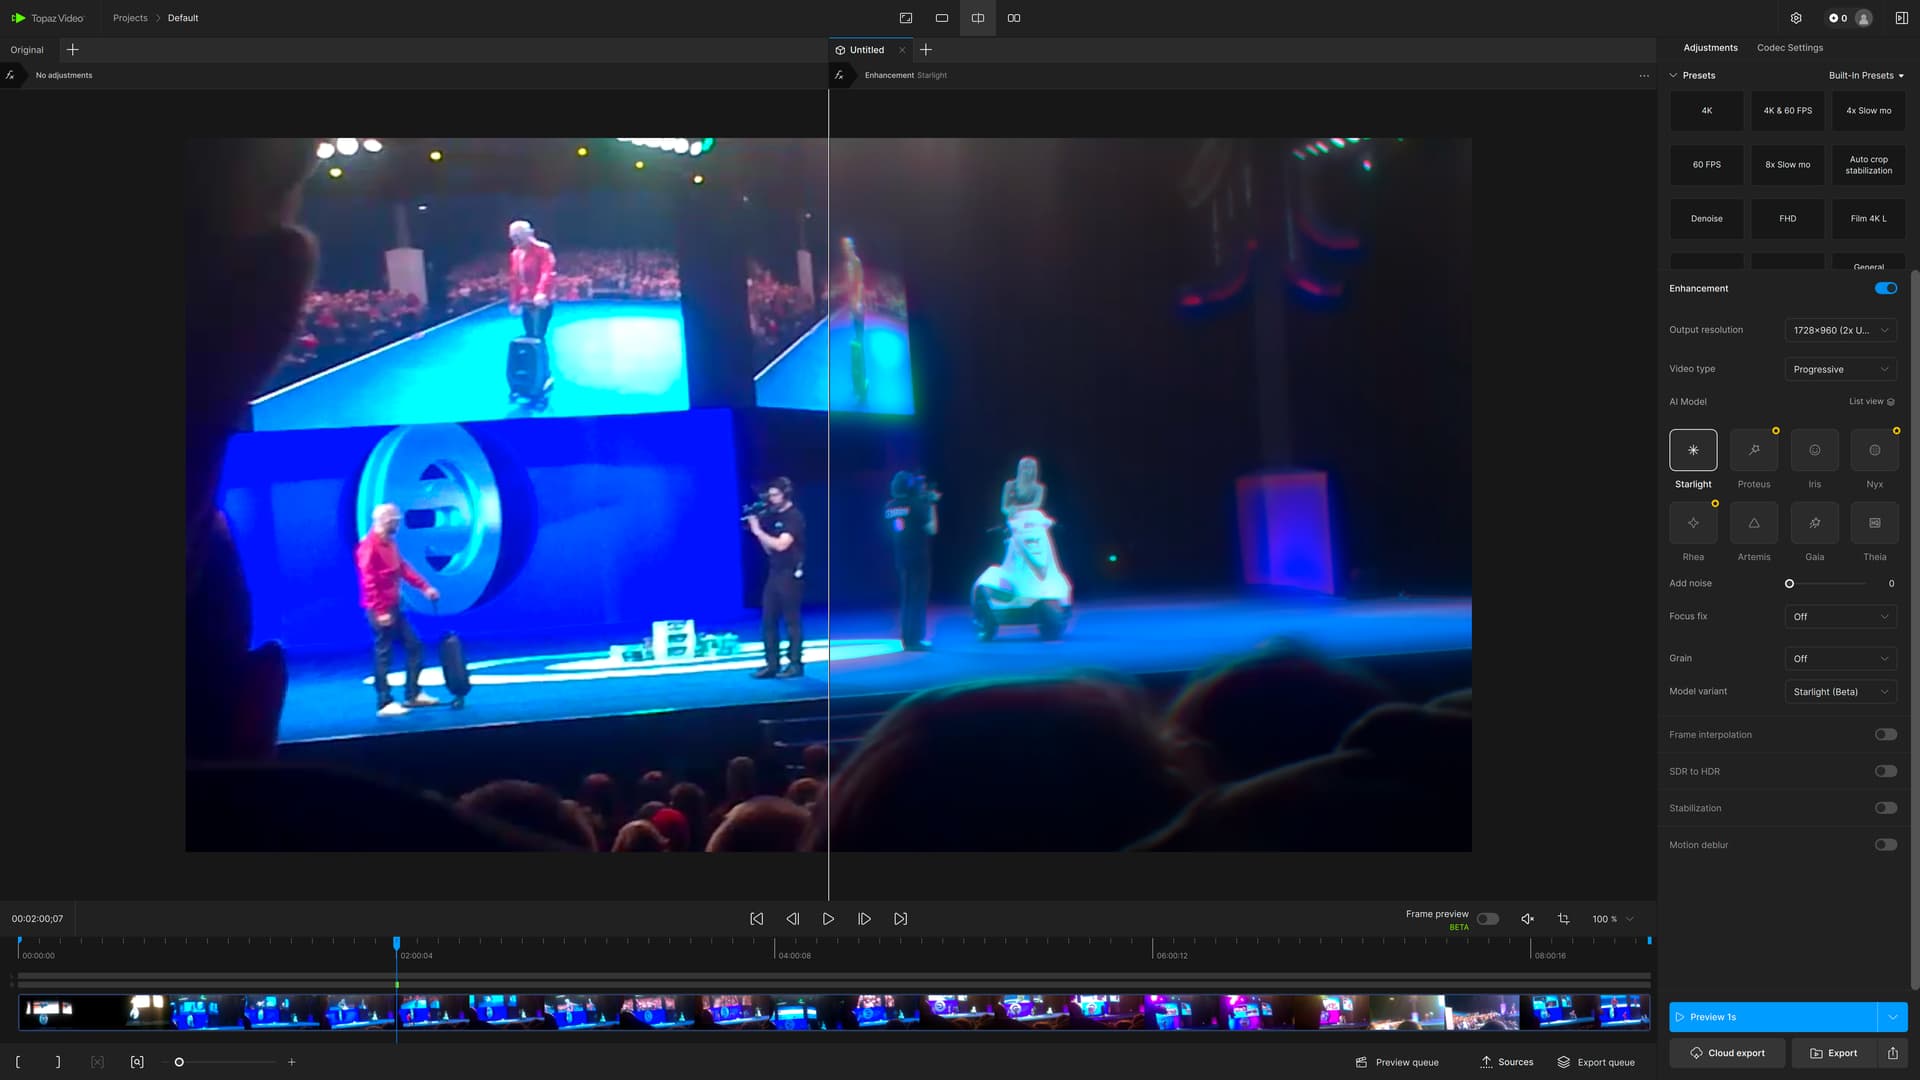
Task: Select the Proteus AI model icon
Action: tap(1753, 450)
